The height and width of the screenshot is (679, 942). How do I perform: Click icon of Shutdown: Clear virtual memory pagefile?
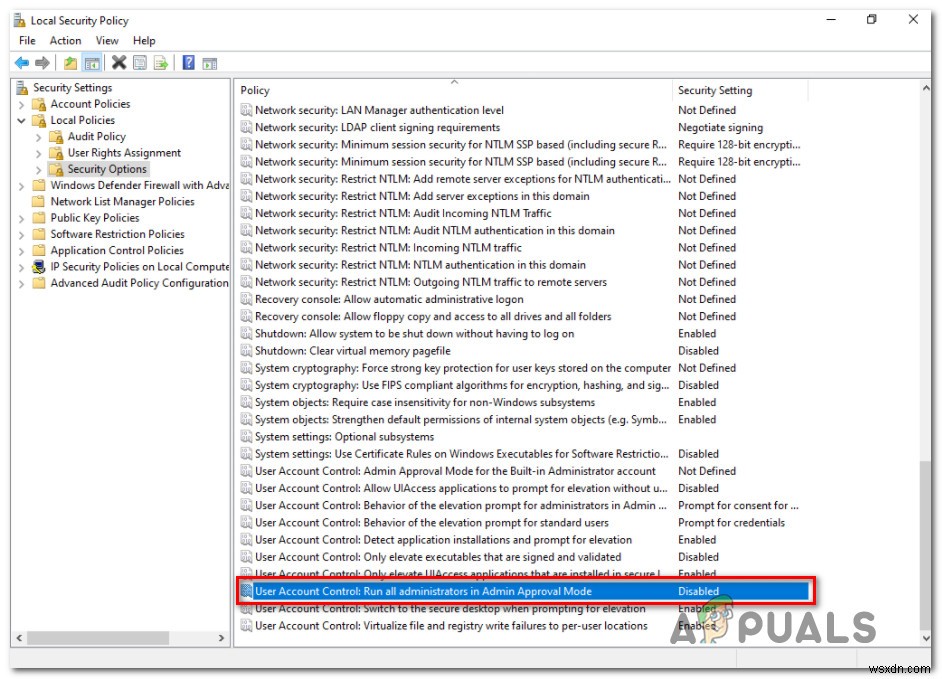pos(246,350)
